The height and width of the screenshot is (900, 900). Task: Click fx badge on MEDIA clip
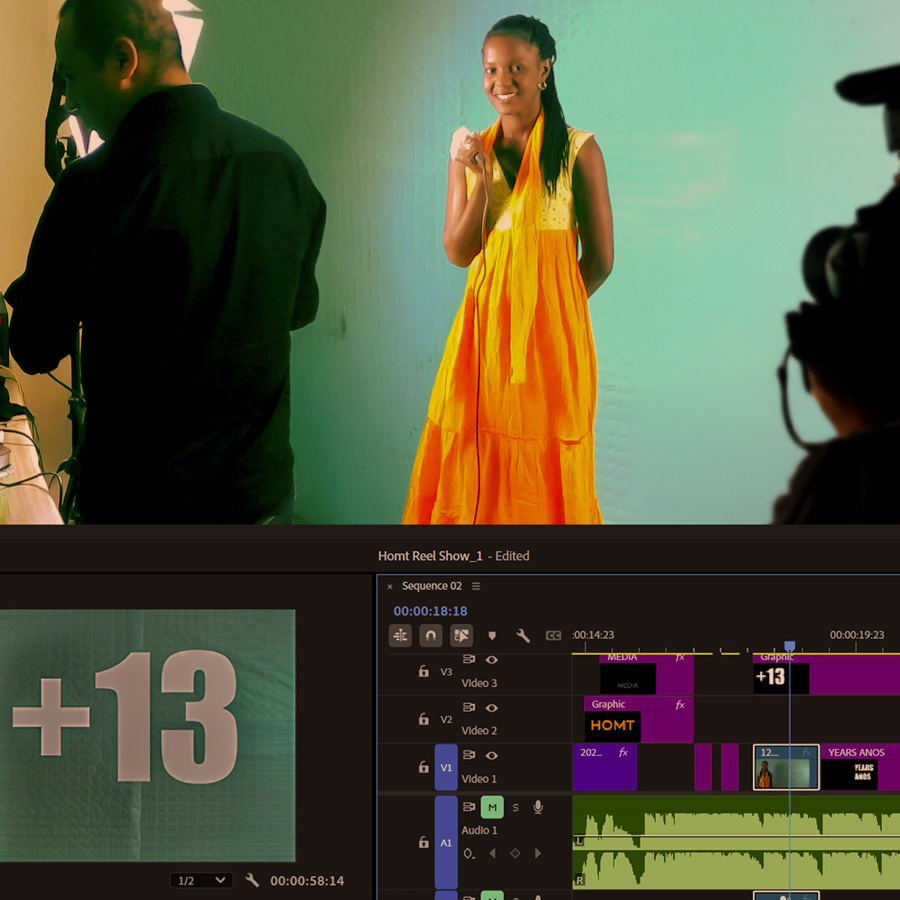tap(680, 657)
